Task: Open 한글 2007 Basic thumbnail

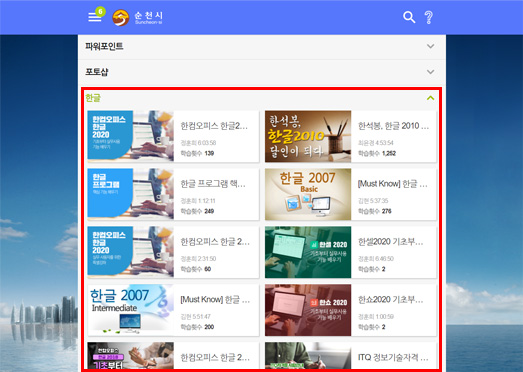Action: point(308,194)
